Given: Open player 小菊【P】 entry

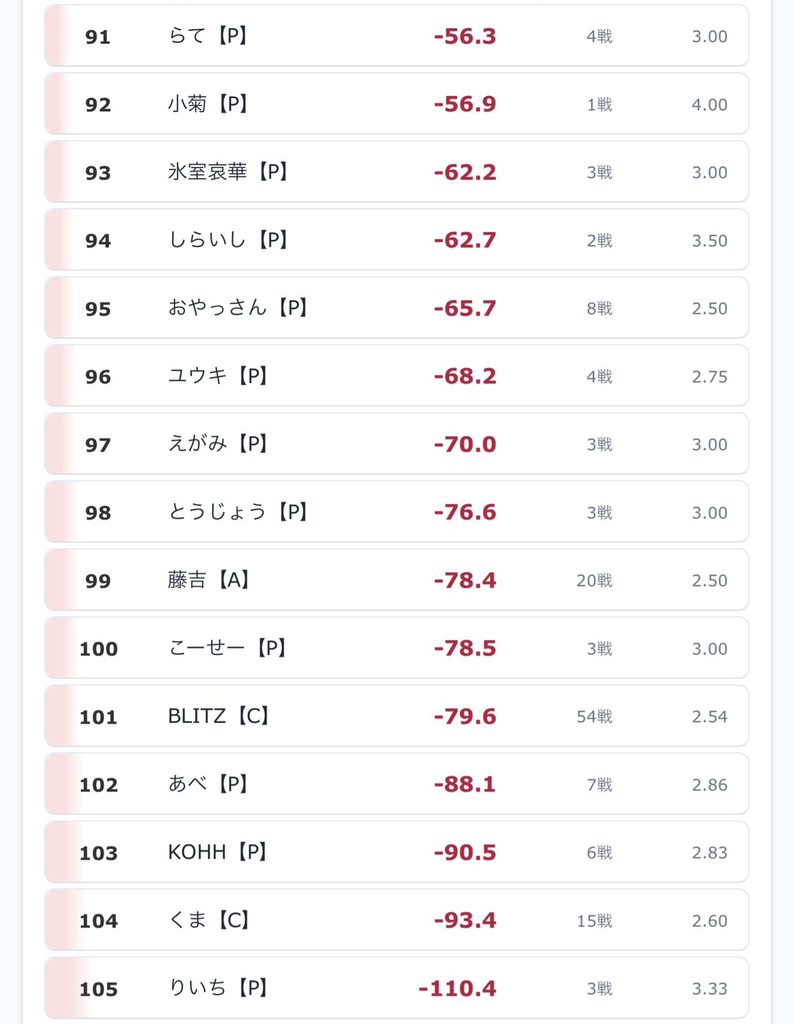Looking at the screenshot, I should point(396,104).
